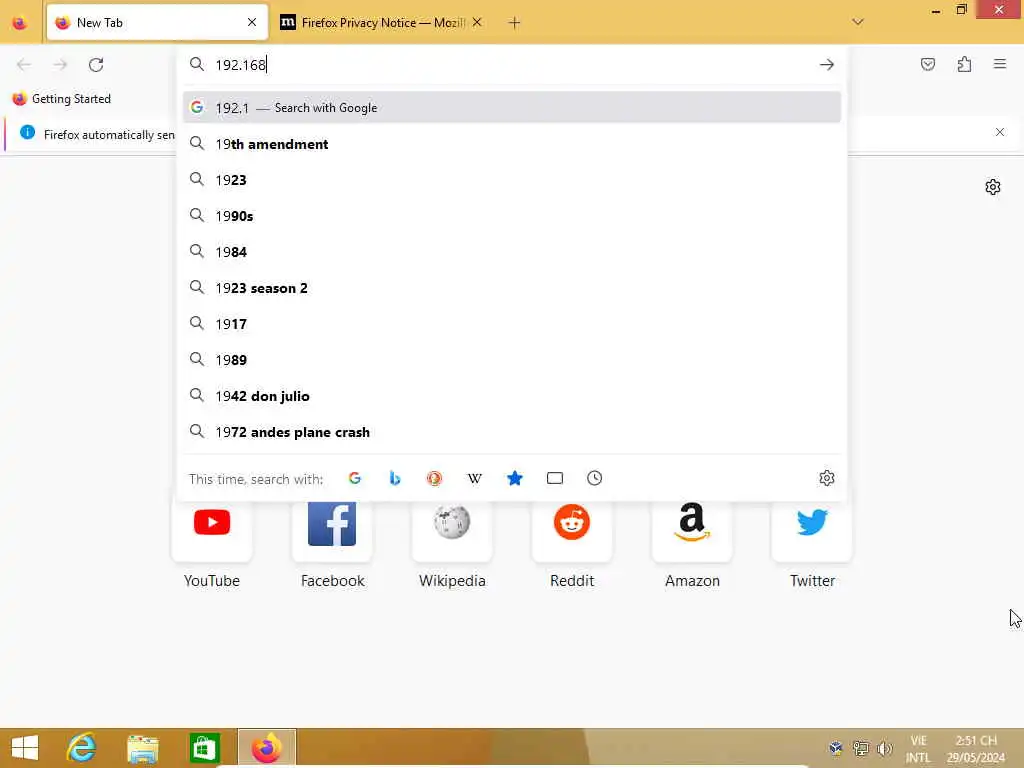Open the VIE INTL input language indicator

(x=918, y=748)
